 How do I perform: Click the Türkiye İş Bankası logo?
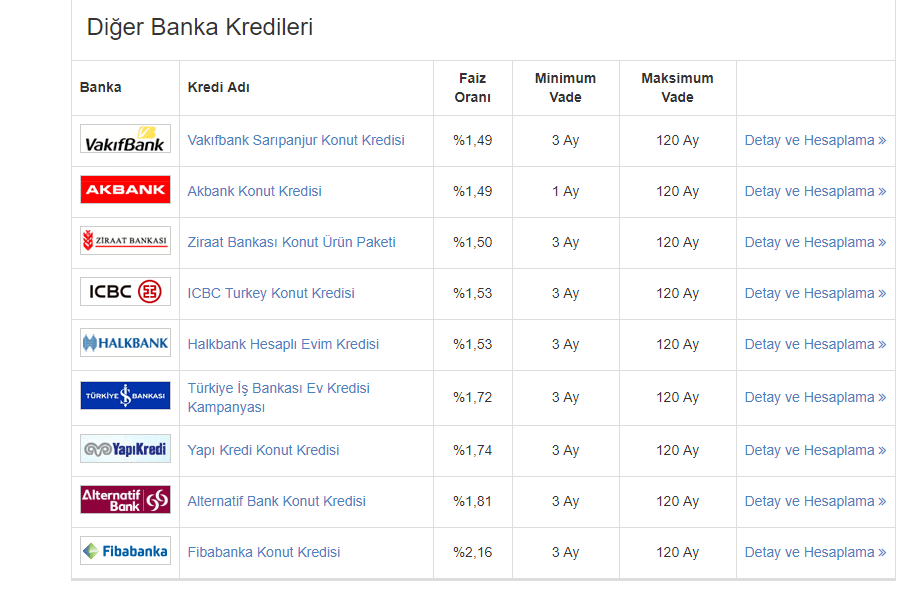(125, 396)
